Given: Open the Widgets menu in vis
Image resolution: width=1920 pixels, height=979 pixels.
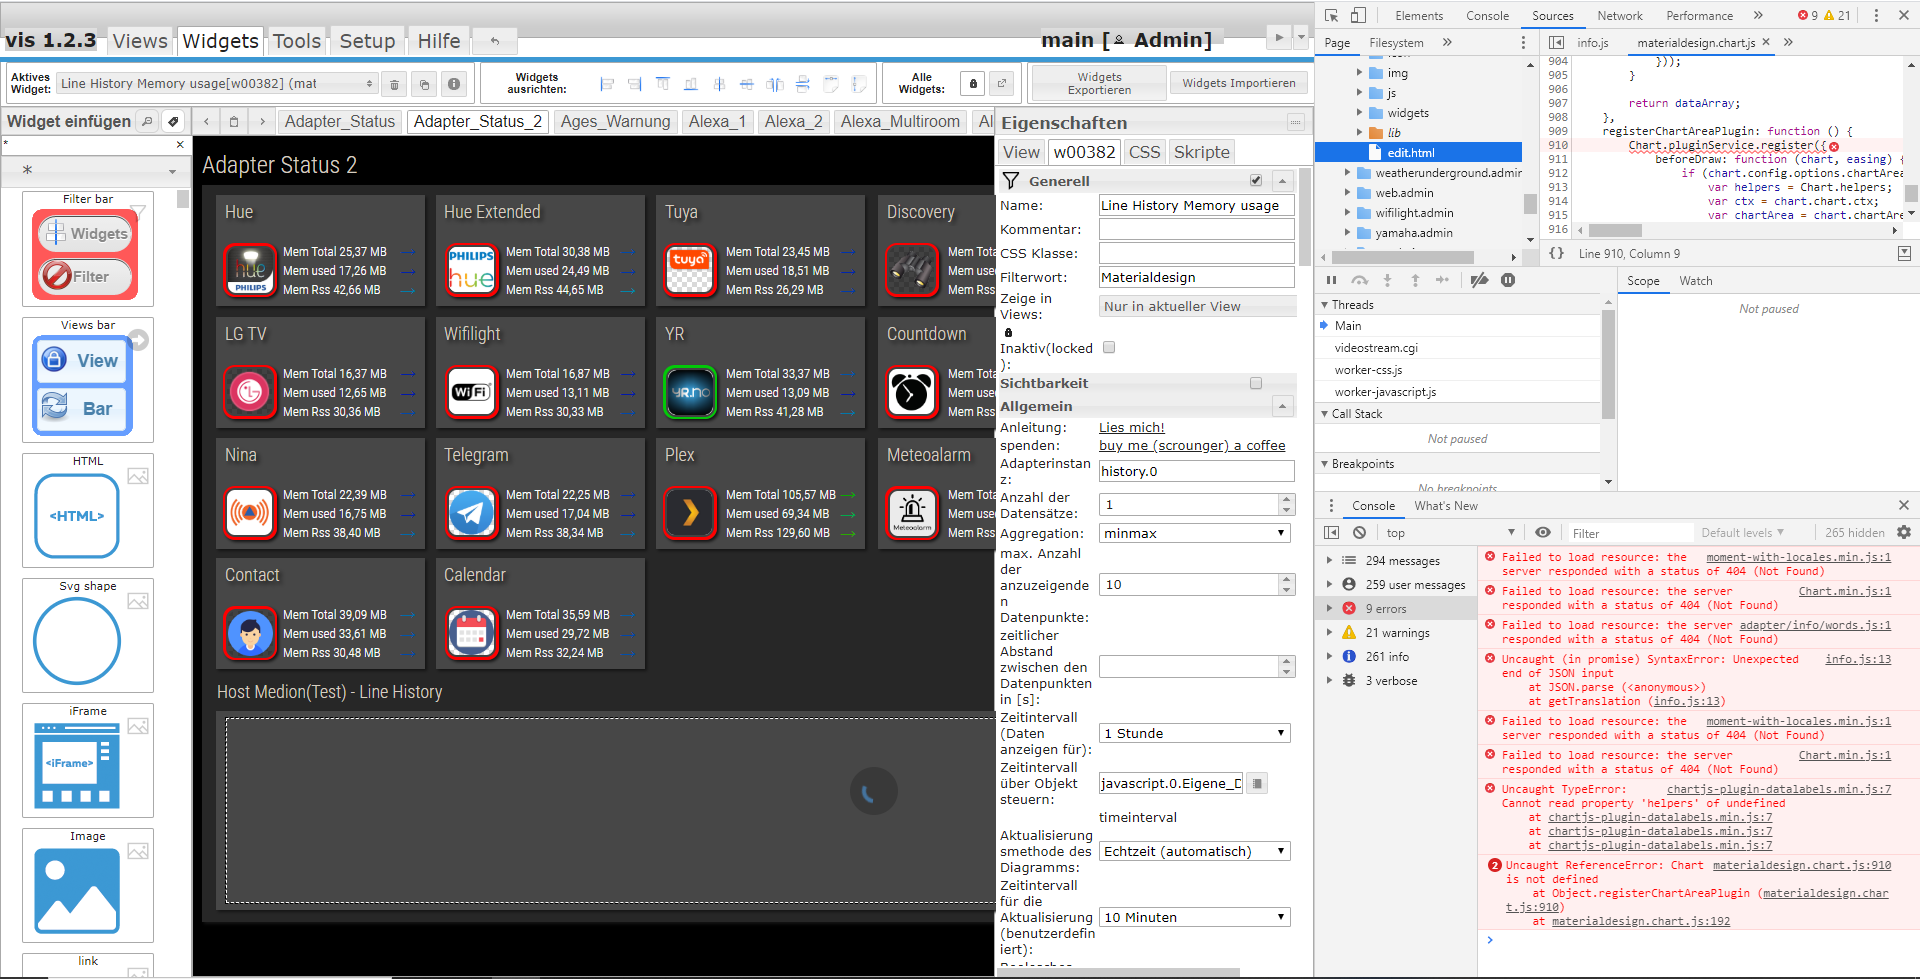Looking at the screenshot, I should coord(220,41).
